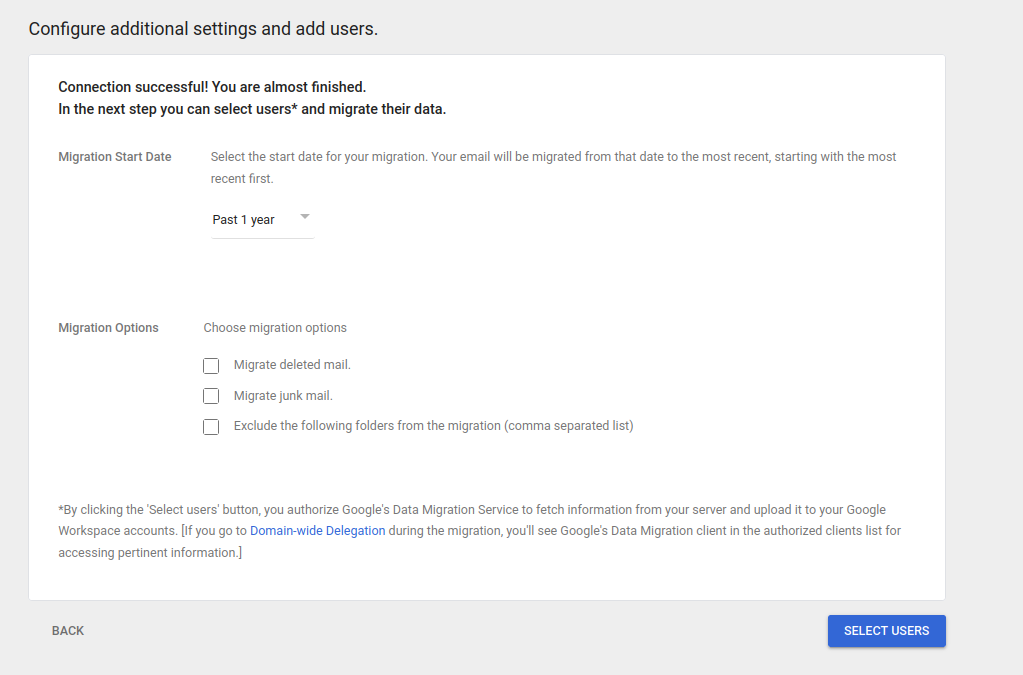Viewport: 1023px width, 675px height.
Task: Click the 'Migrate deleted mail.' label text
Action: click(x=292, y=365)
